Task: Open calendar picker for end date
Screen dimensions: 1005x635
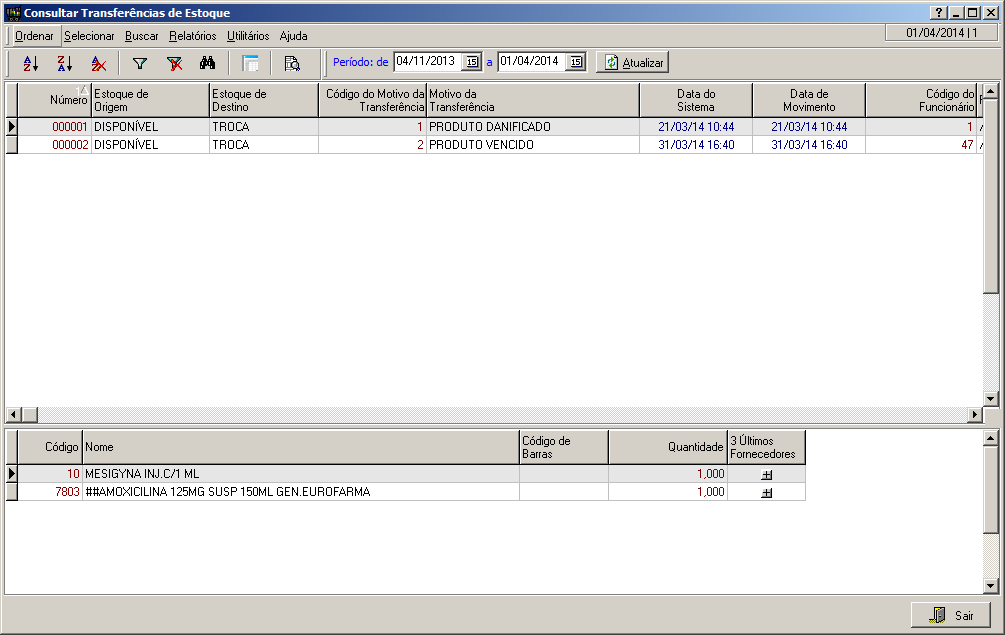Action: pos(575,62)
